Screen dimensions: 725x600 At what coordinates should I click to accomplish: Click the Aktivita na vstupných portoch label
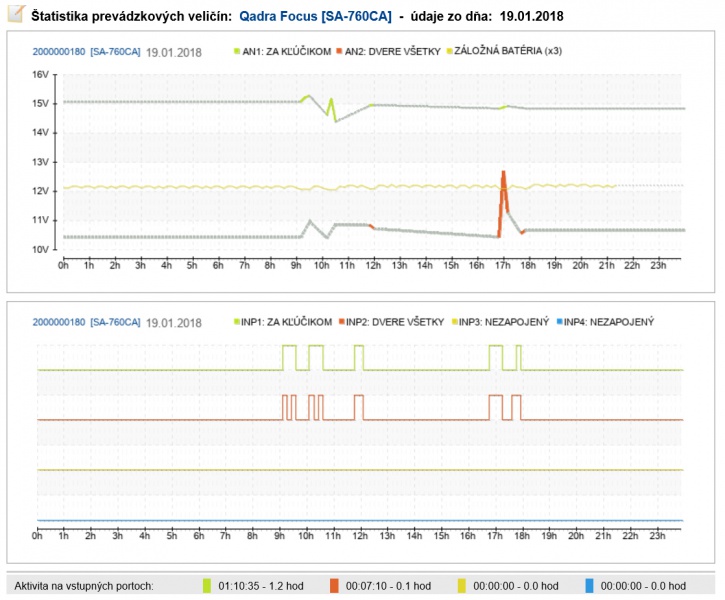pyautogui.click(x=84, y=586)
